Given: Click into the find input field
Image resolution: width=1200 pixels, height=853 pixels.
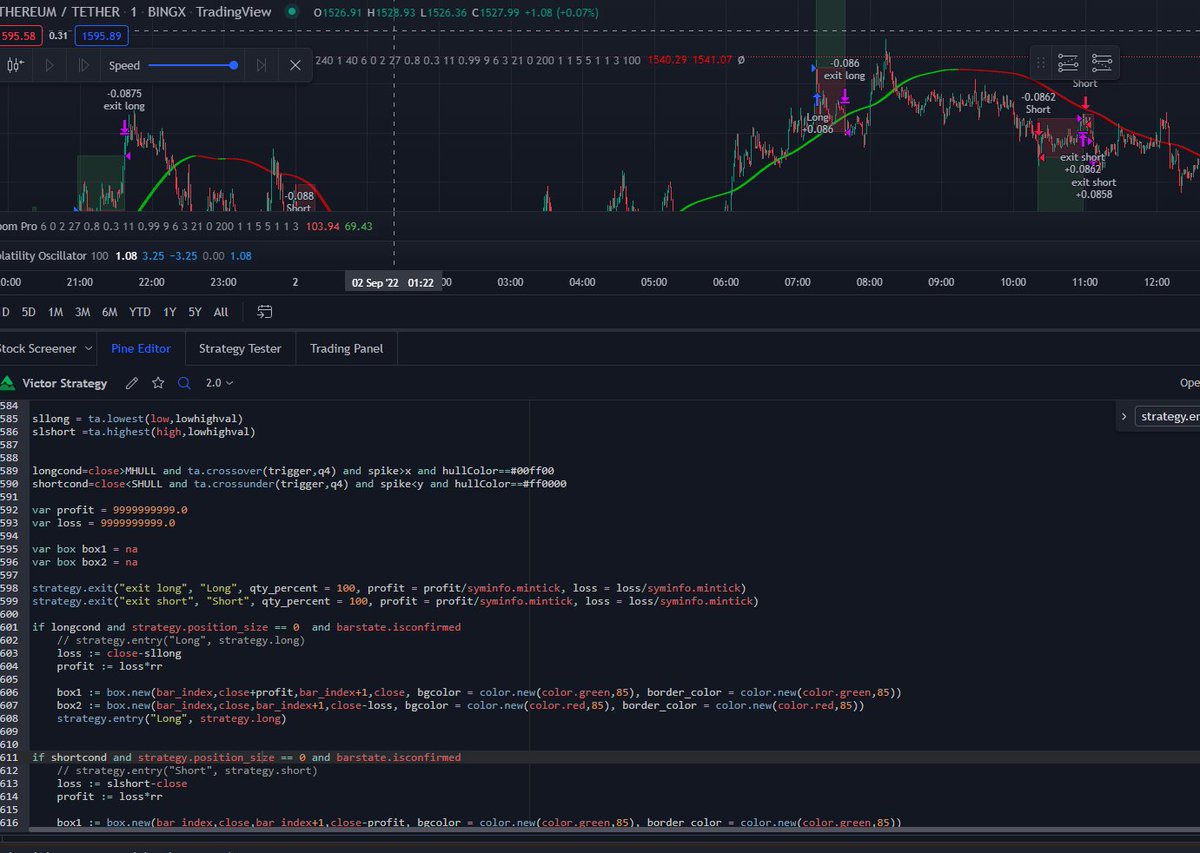Looking at the screenshot, I should pyautogui.click(x=1168, y=416).
